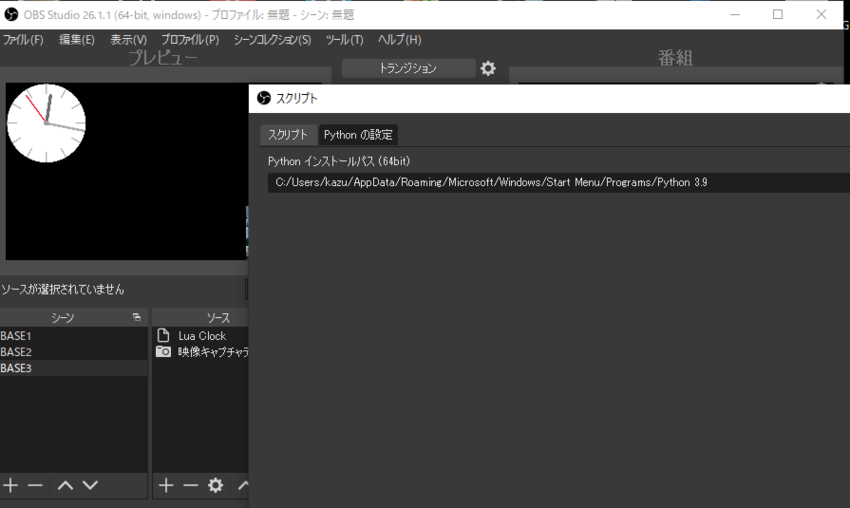Viewport: 850px width, 508px height.
Task: Open the 表示(V) menu
Action: tap(128, 40)
